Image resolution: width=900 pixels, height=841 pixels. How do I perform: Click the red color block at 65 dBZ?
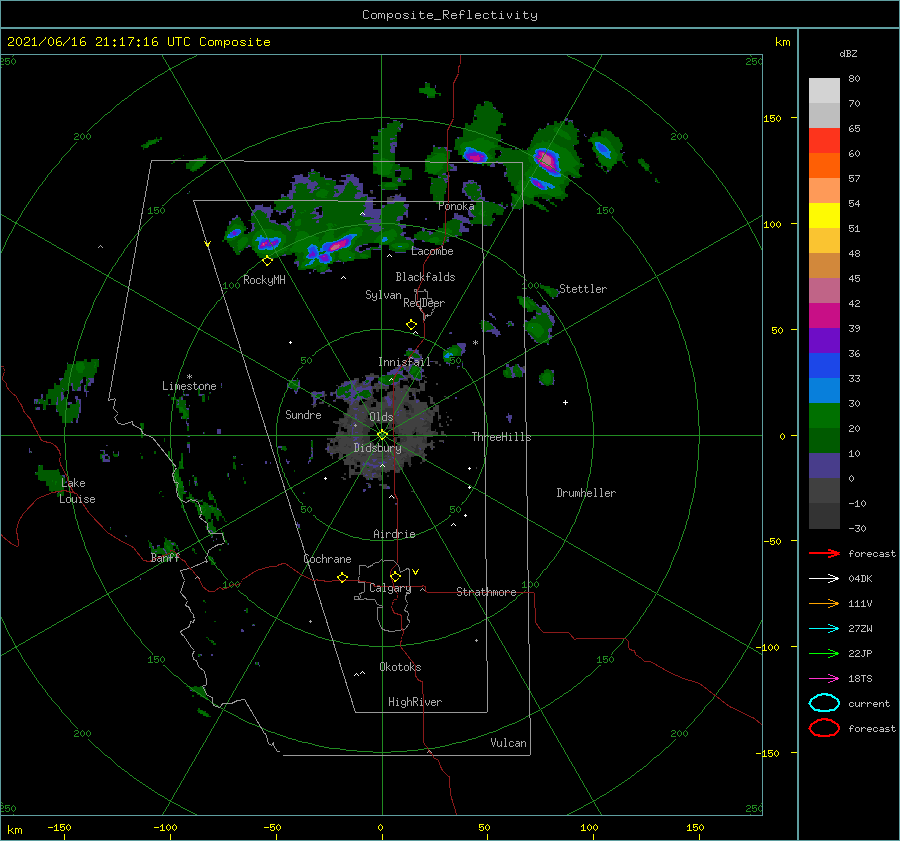(824, 140)
